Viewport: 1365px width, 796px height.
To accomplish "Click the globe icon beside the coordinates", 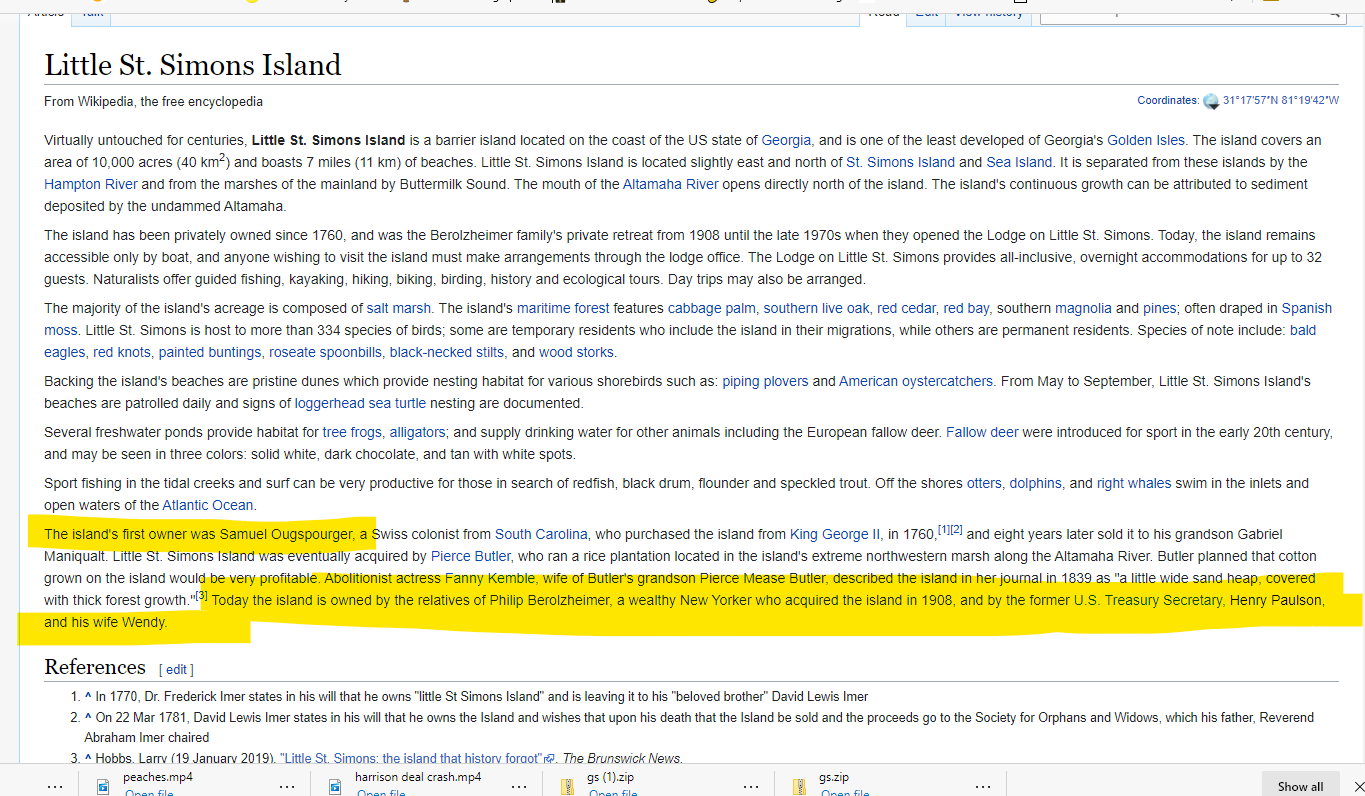I will (x=1211, y=101).
